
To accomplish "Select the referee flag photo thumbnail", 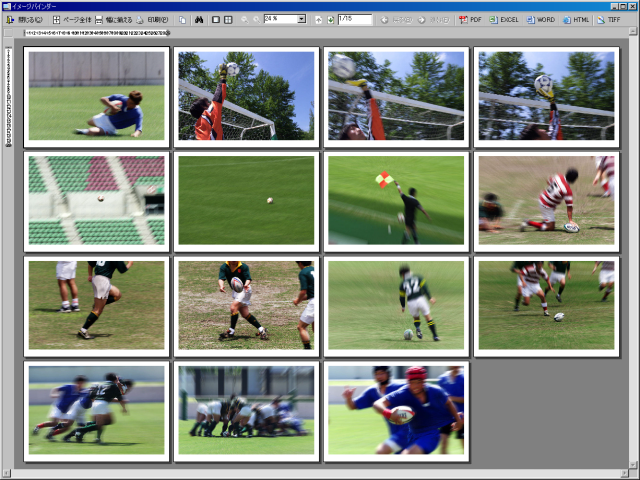I will click(396, 200).
